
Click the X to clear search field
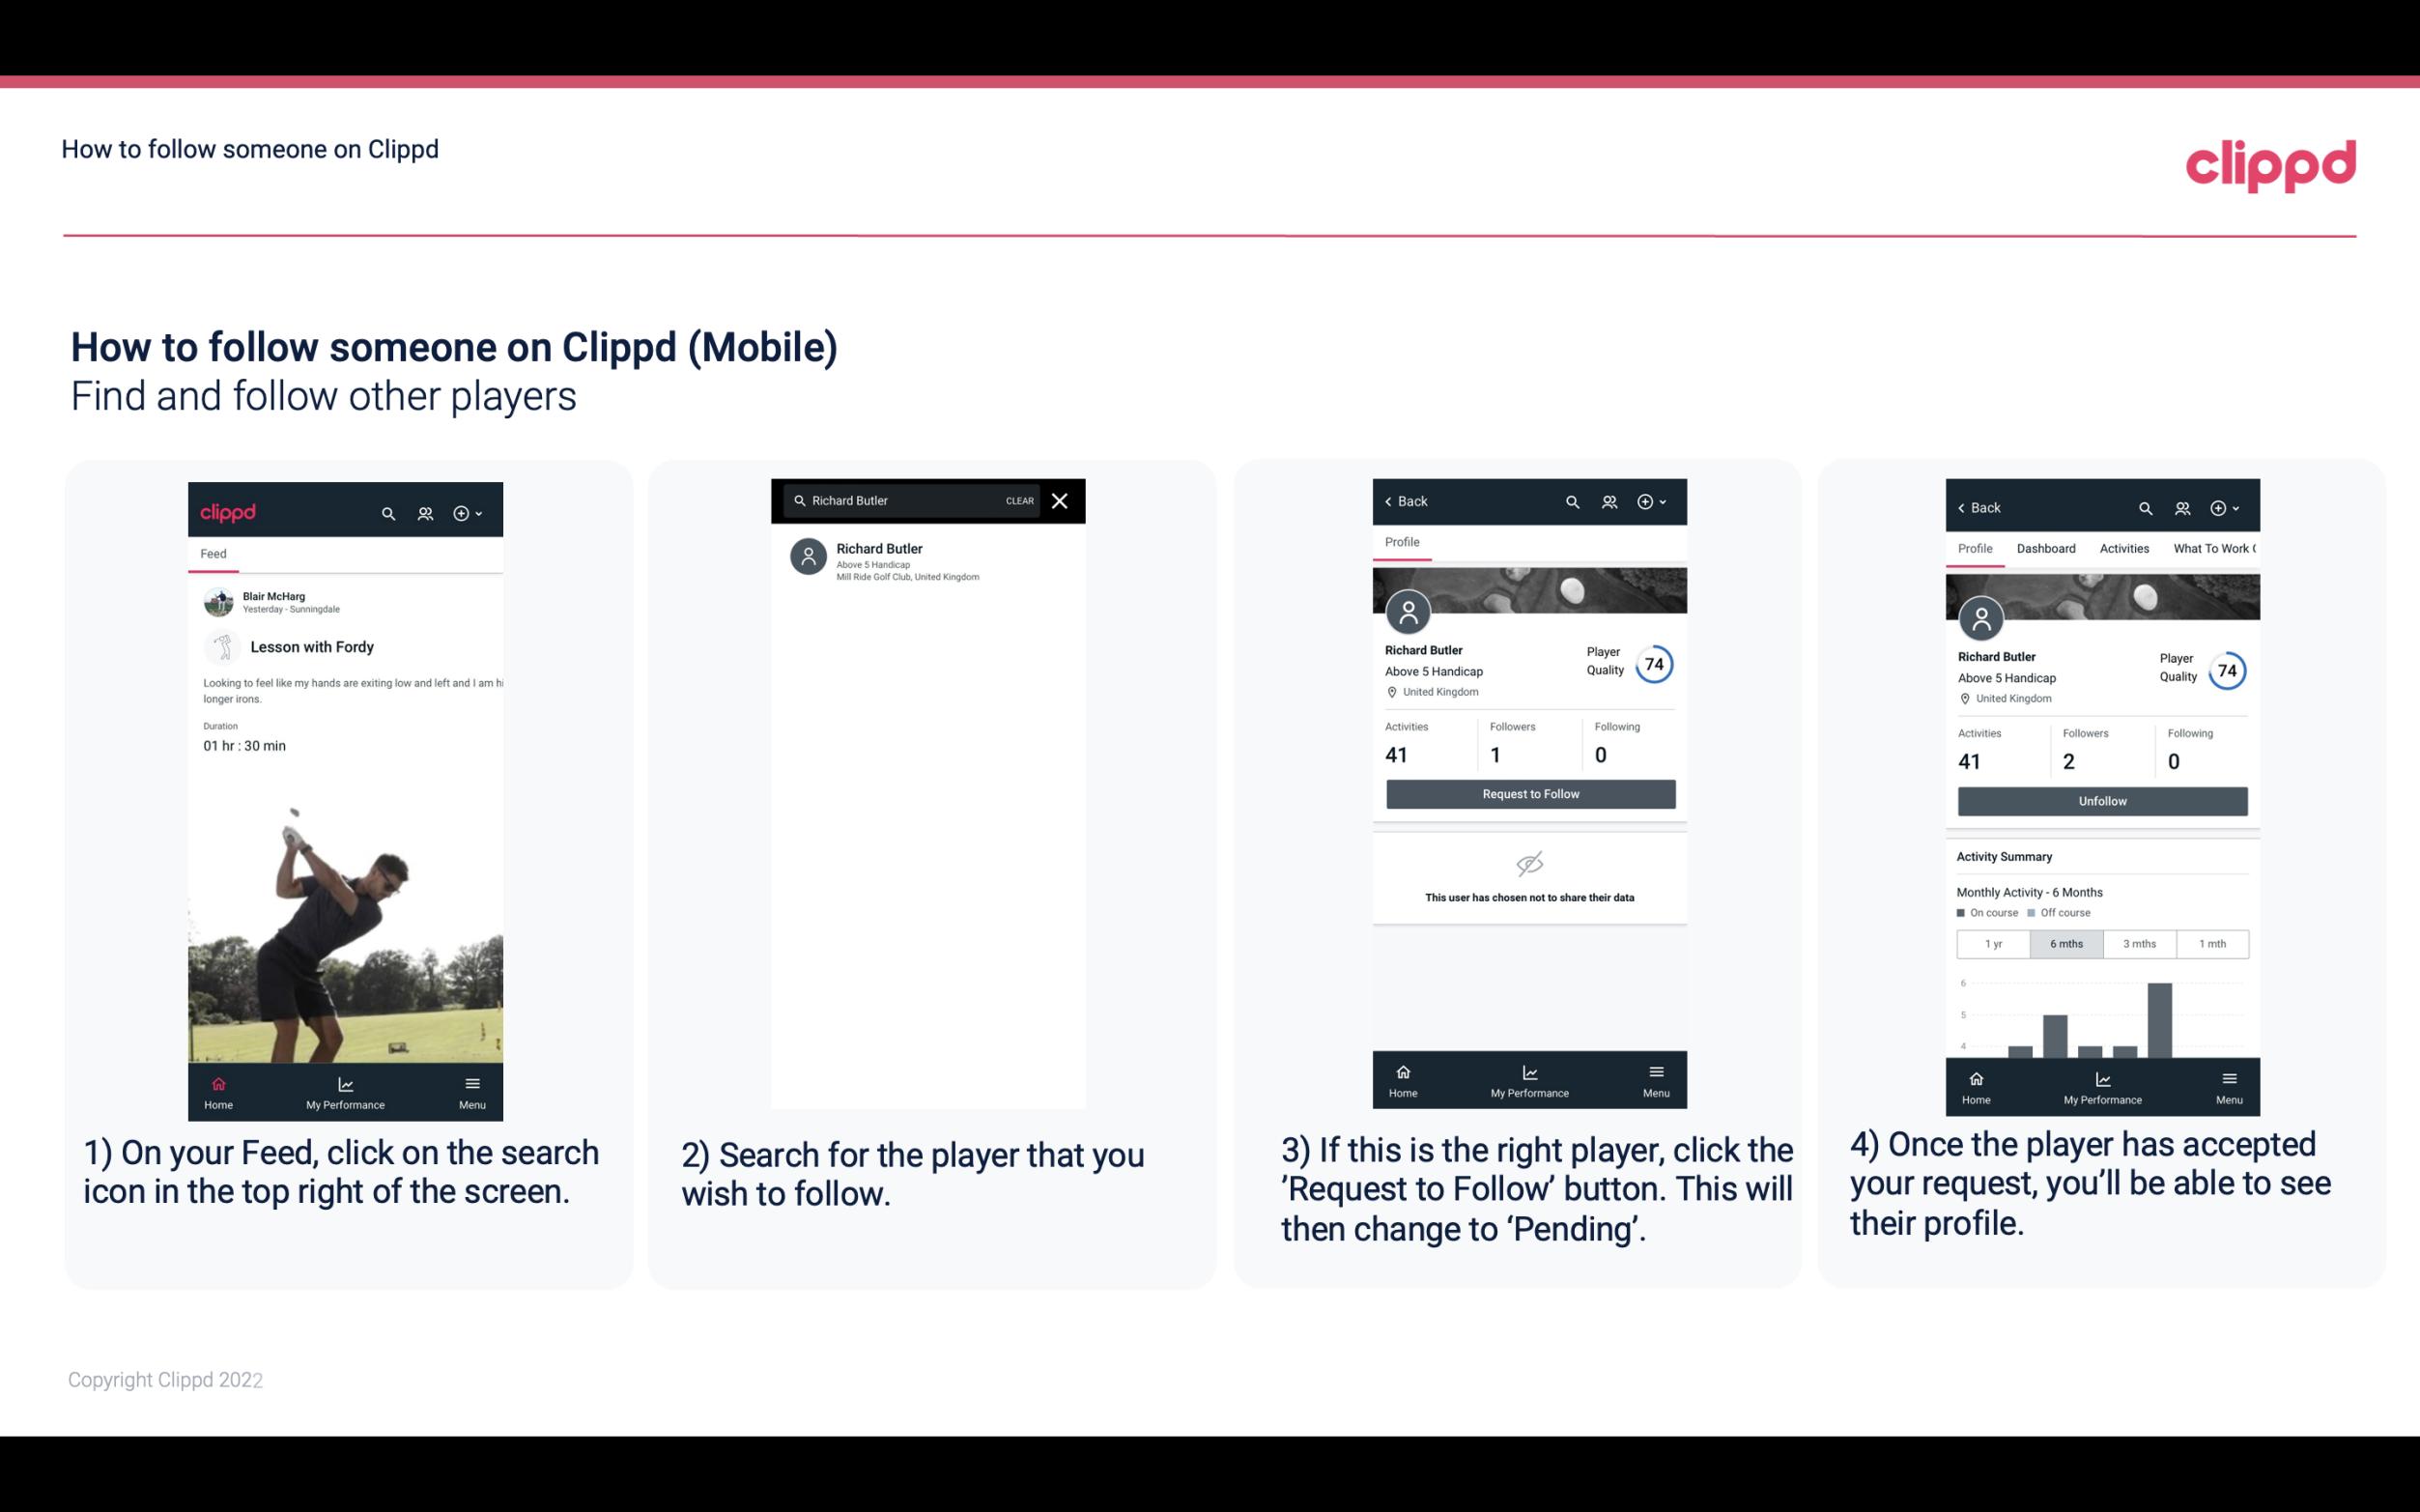tap(1062, 499)
